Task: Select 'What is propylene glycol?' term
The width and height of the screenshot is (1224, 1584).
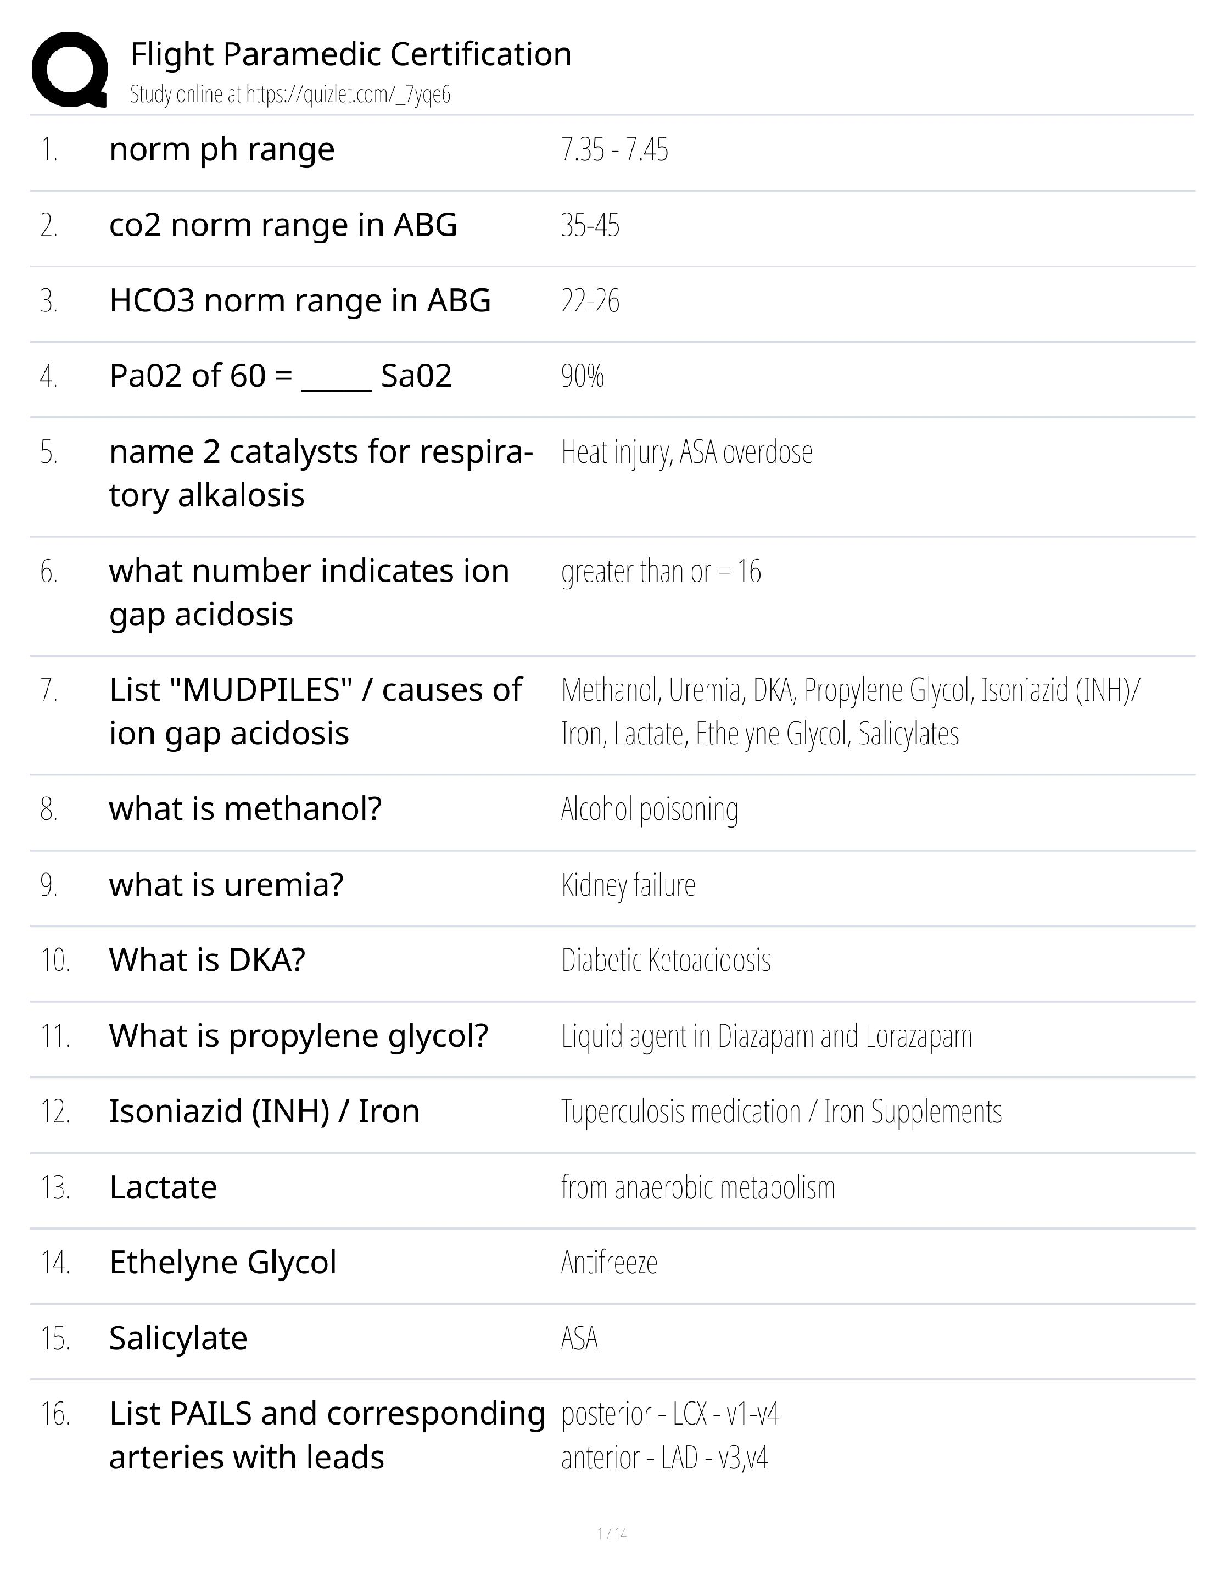Action: point(299,1036)
